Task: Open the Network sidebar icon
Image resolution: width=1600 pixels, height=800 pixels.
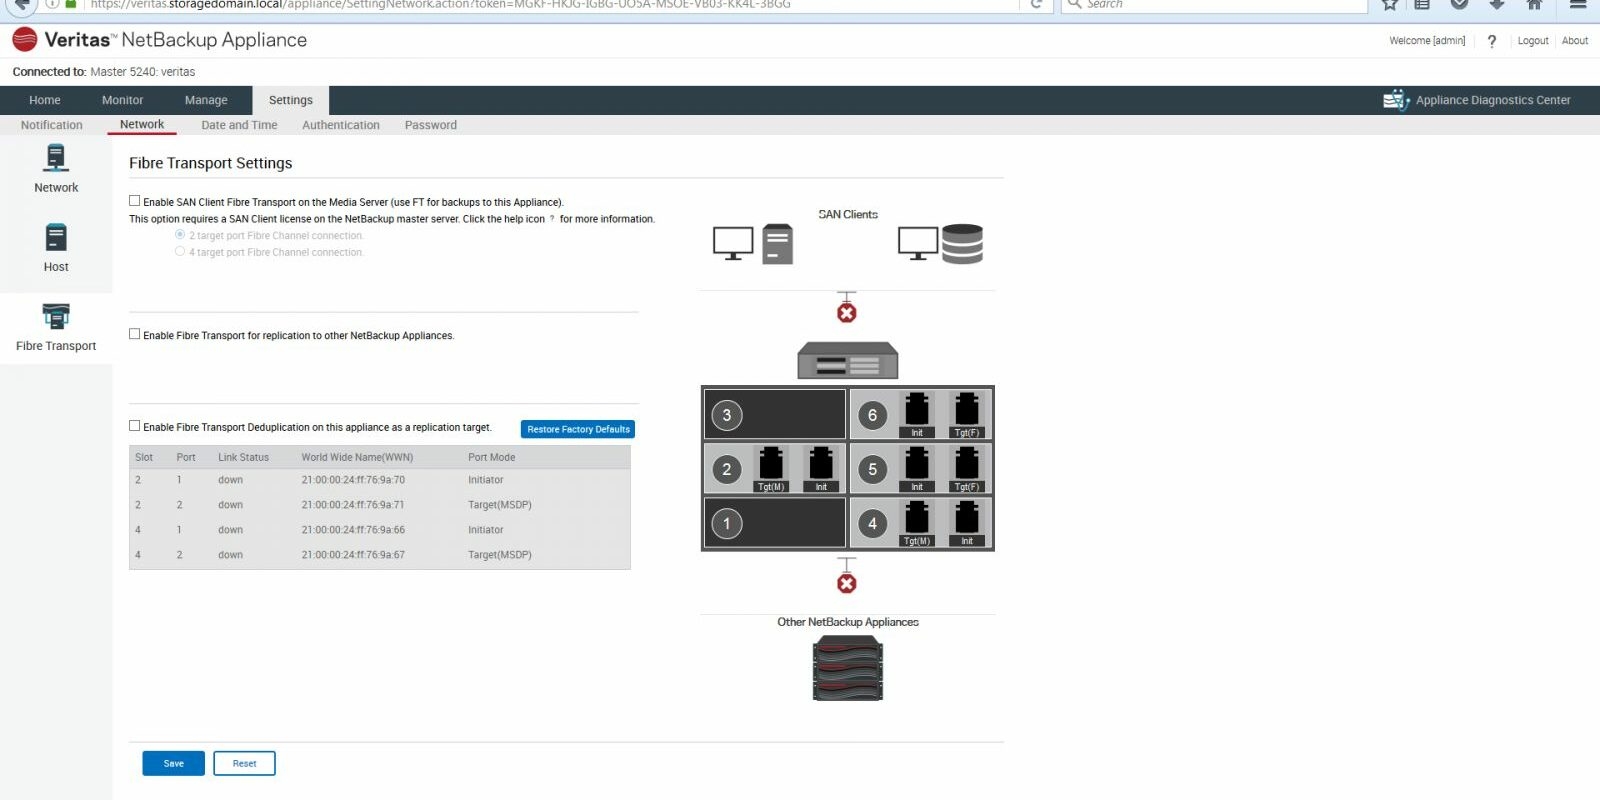Action: click(x=56, y=158)
